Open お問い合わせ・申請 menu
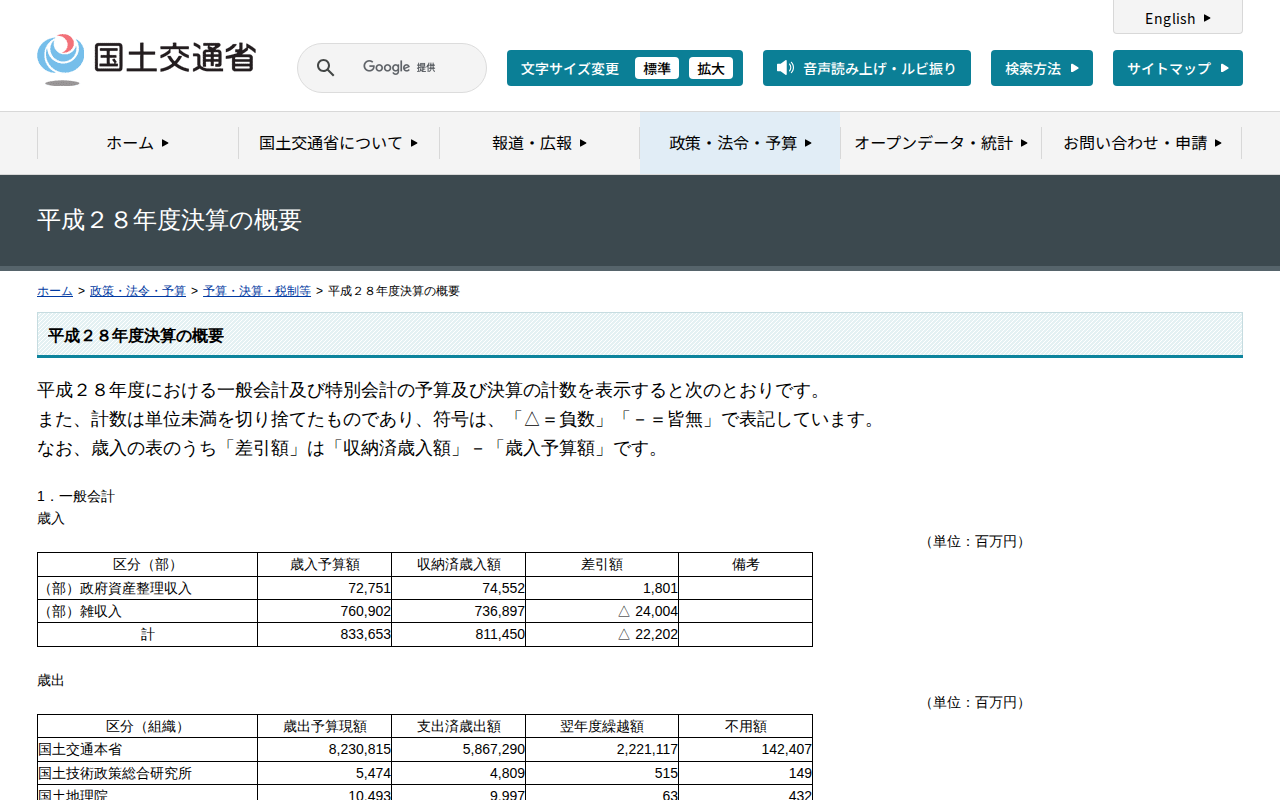This screenshot has width=1280, height=800. click(x=1142, y=143)
